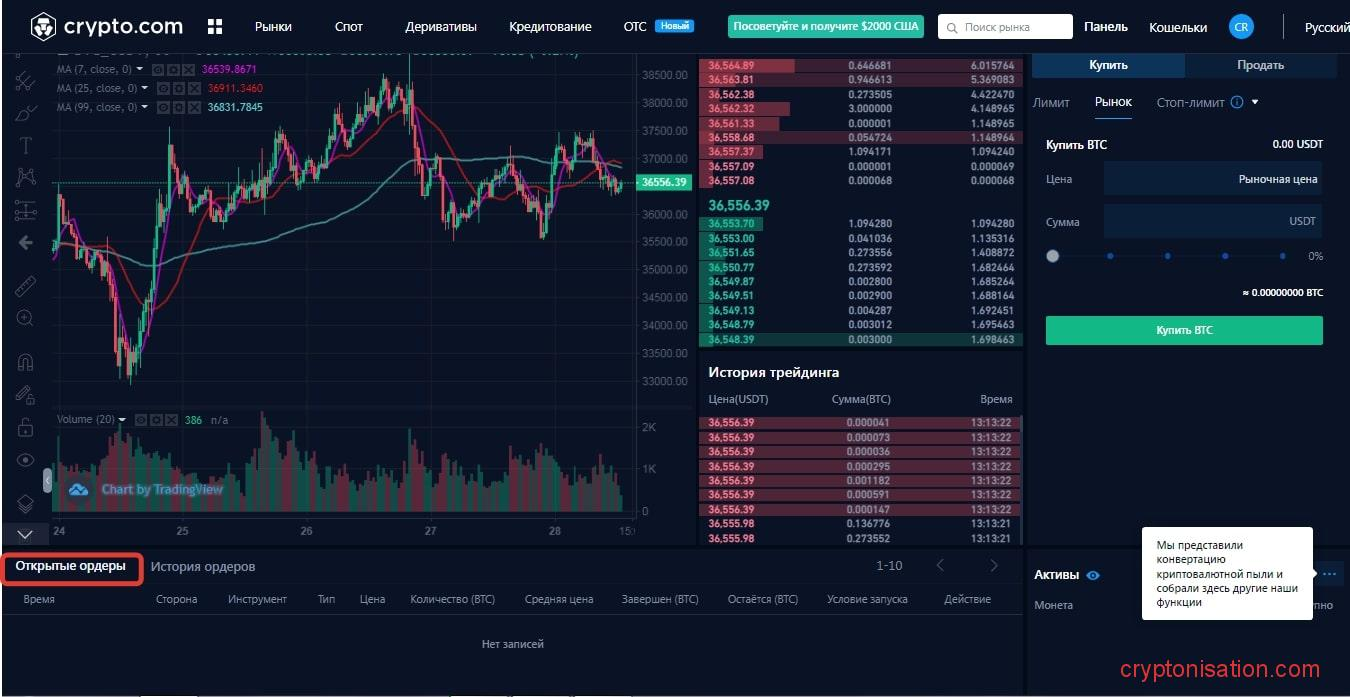Open the apps grid menu icon
The width and height of the screenshot is (1350, 697).
(214, 27)
